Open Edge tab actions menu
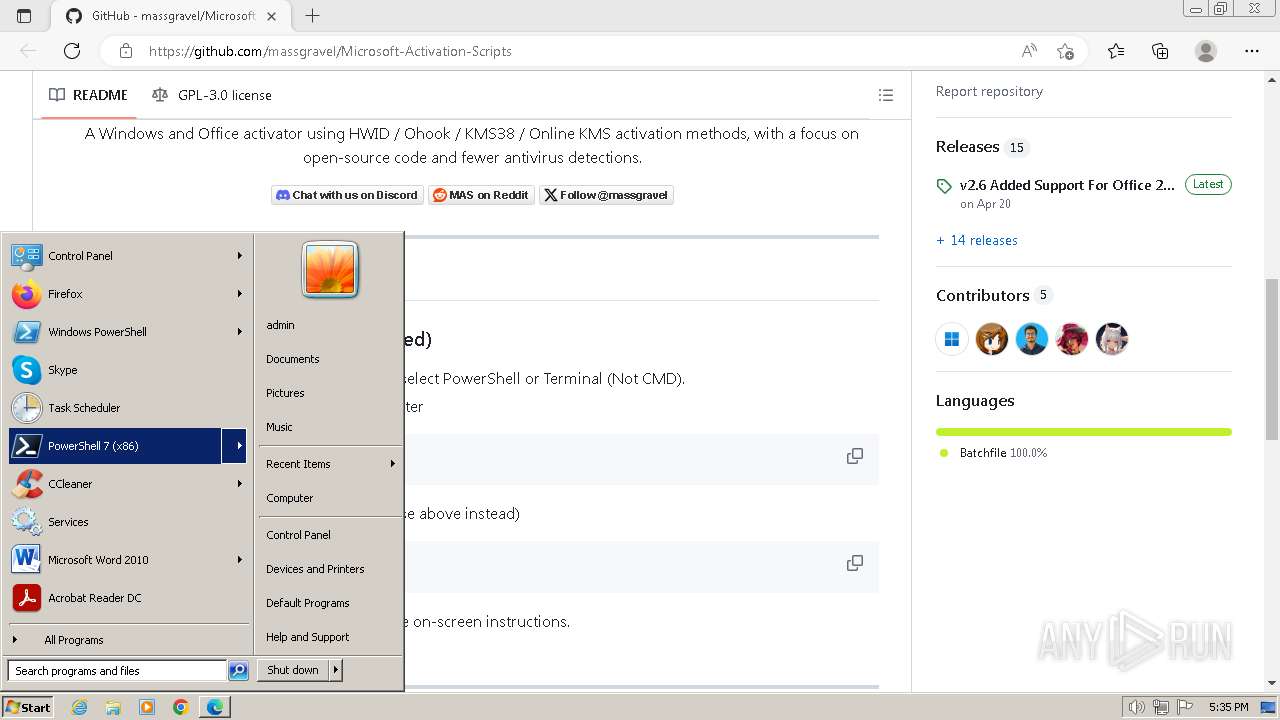 pos(24,16)
